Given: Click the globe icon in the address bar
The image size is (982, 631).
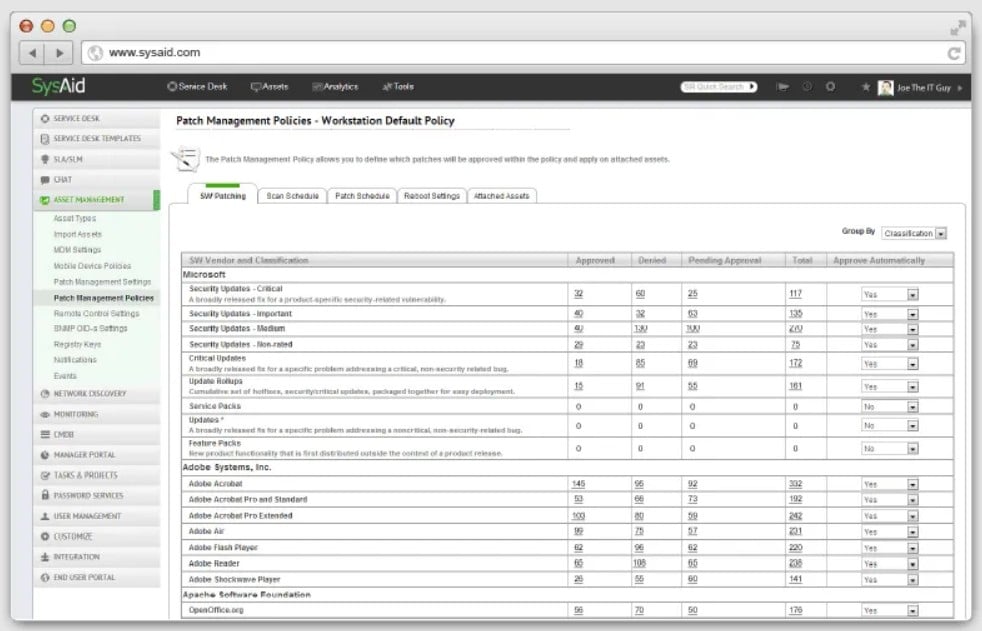Looking at the screenshot, I should click(x=95, y=53).
